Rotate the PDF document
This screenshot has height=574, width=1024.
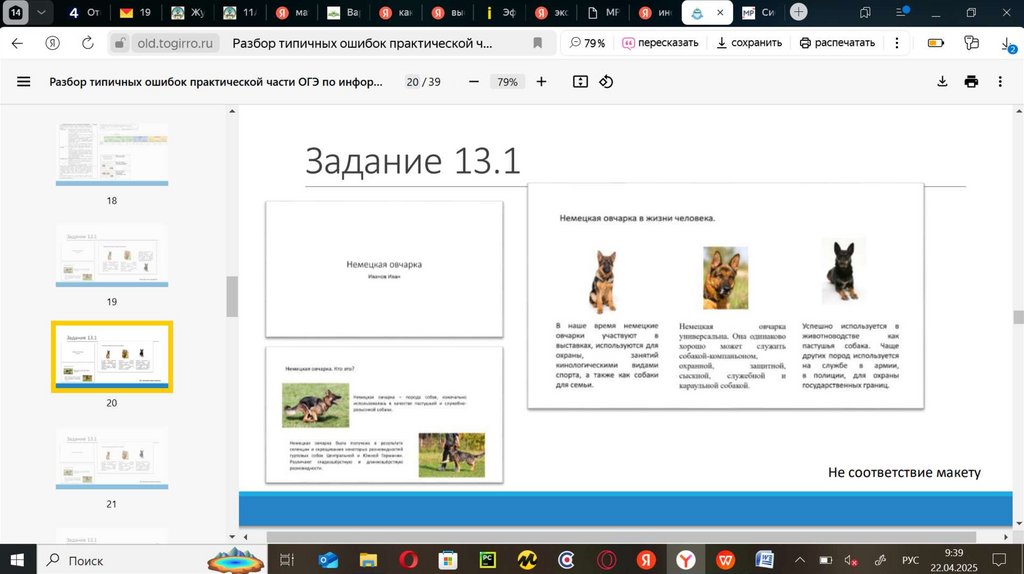click(606, 82)
